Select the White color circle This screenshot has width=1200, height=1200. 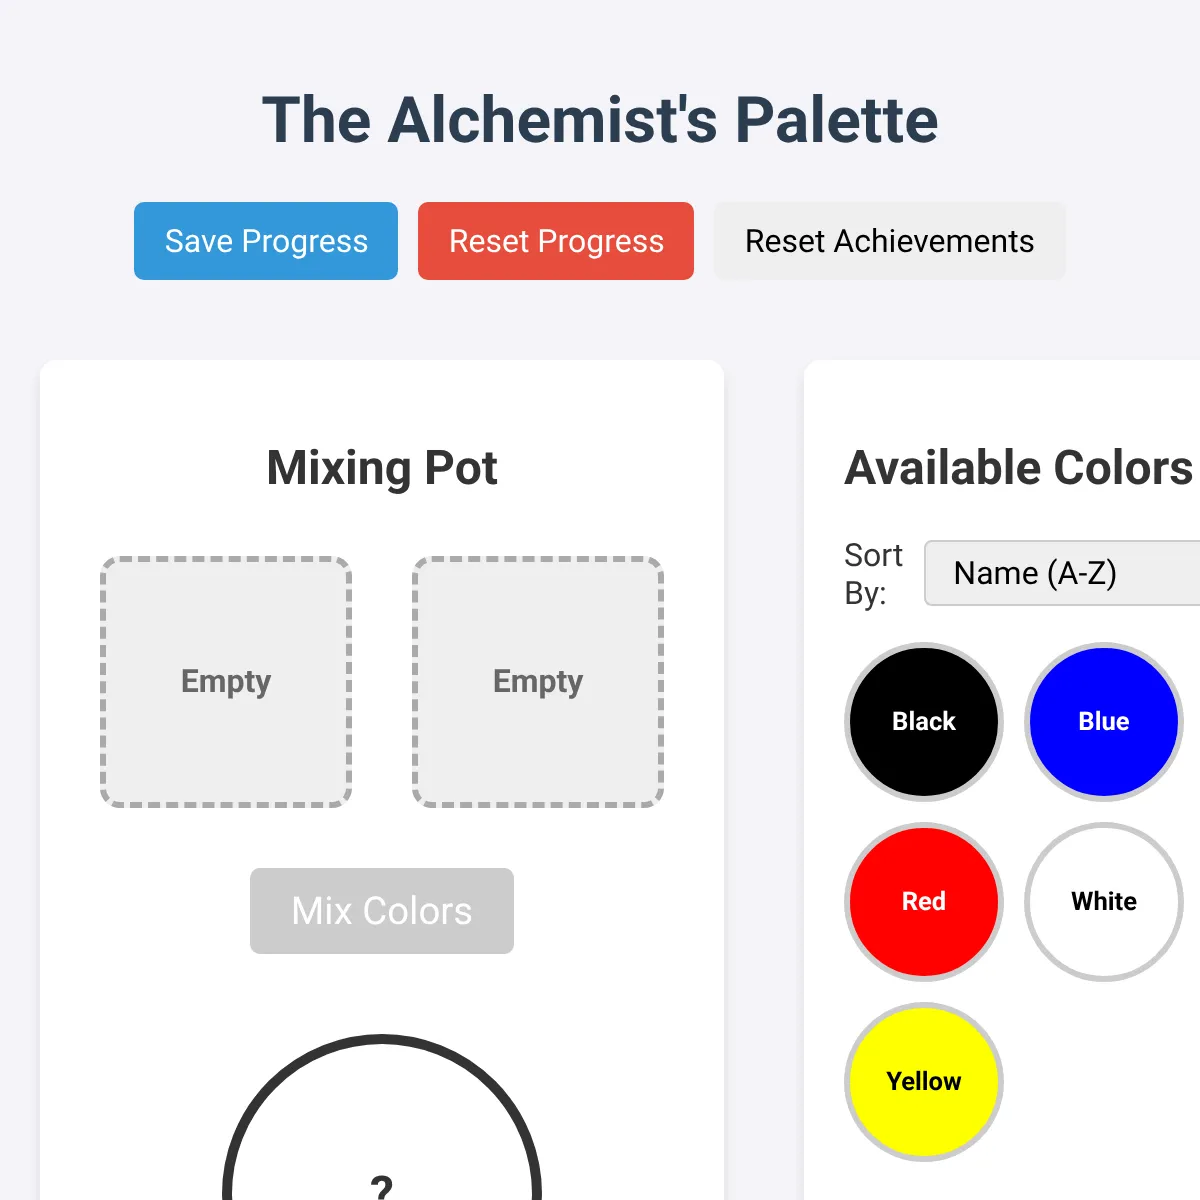(1104, 902)
